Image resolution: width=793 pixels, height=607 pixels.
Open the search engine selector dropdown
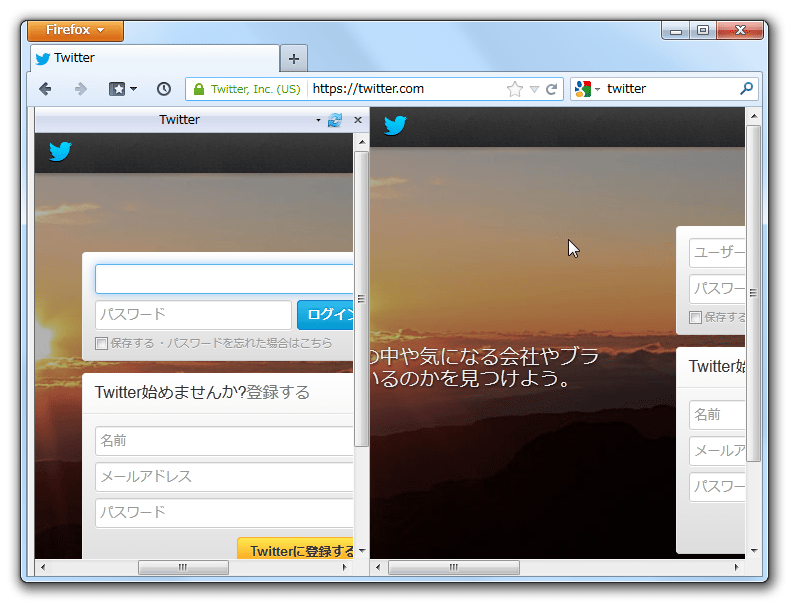click(597, 90)
